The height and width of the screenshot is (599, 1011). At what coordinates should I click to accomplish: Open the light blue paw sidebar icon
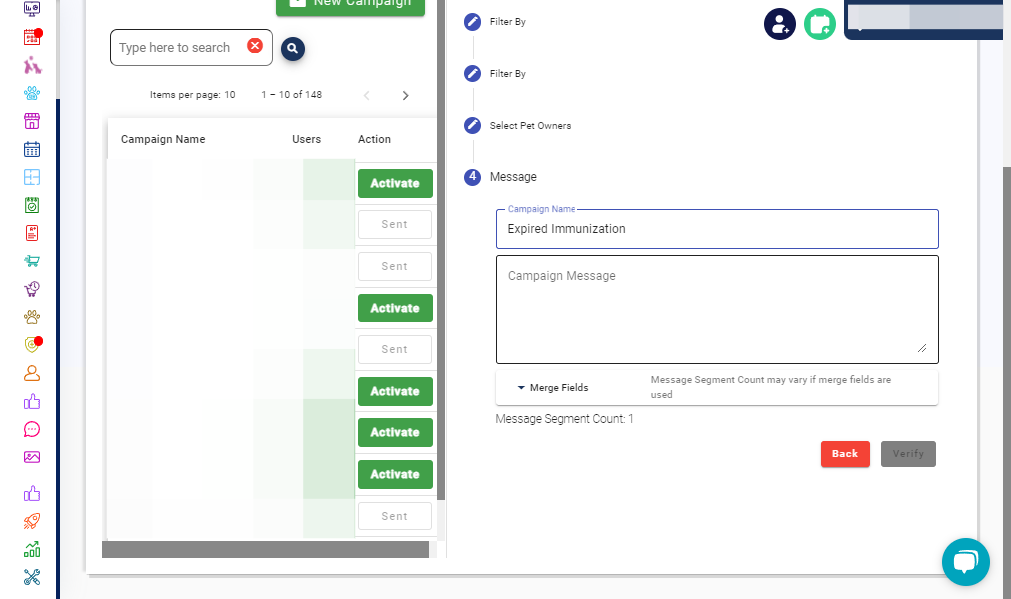pos(32,93)
